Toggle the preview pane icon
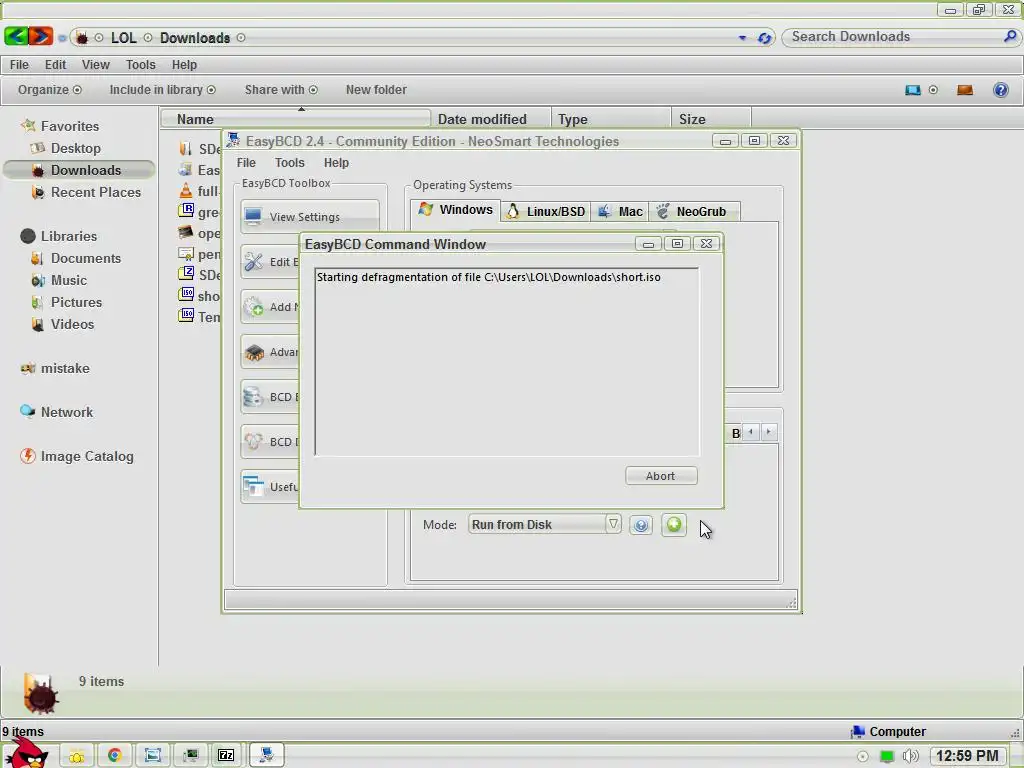1024x768 pixels. 965,89
